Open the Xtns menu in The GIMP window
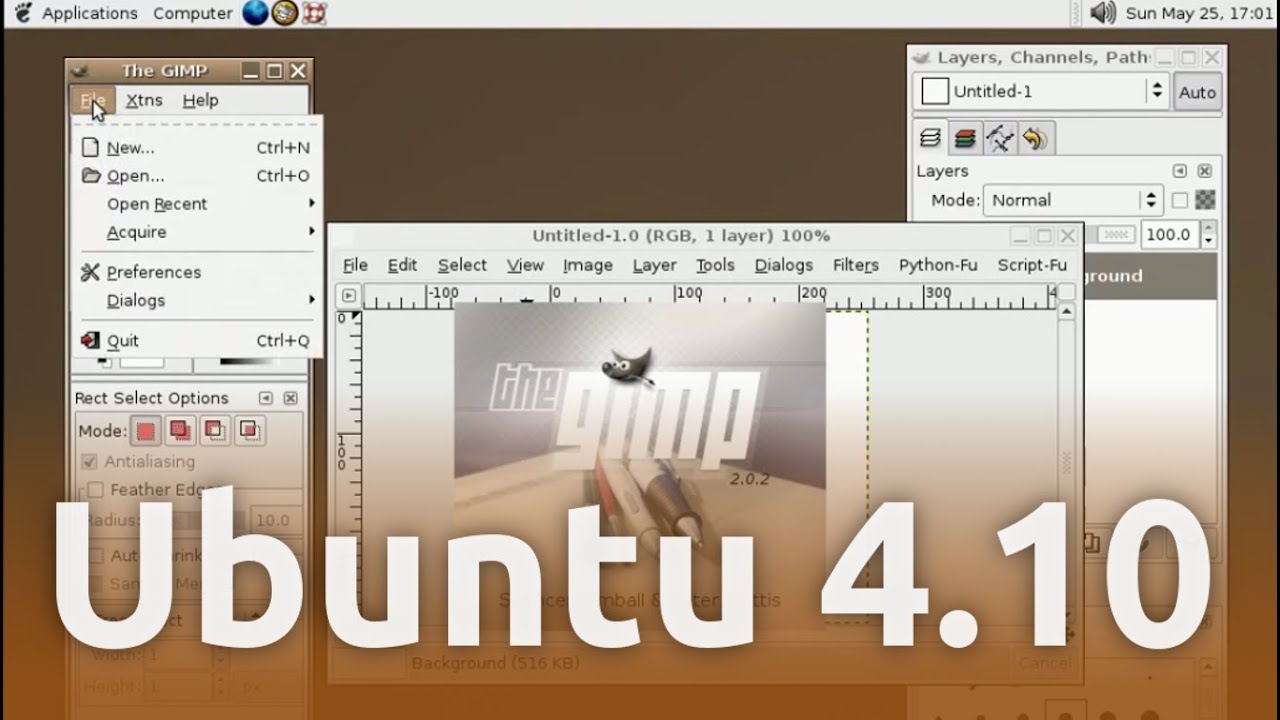Viewport: 1280px width, 720px height. pyautogui.click(x=144, y=100)
